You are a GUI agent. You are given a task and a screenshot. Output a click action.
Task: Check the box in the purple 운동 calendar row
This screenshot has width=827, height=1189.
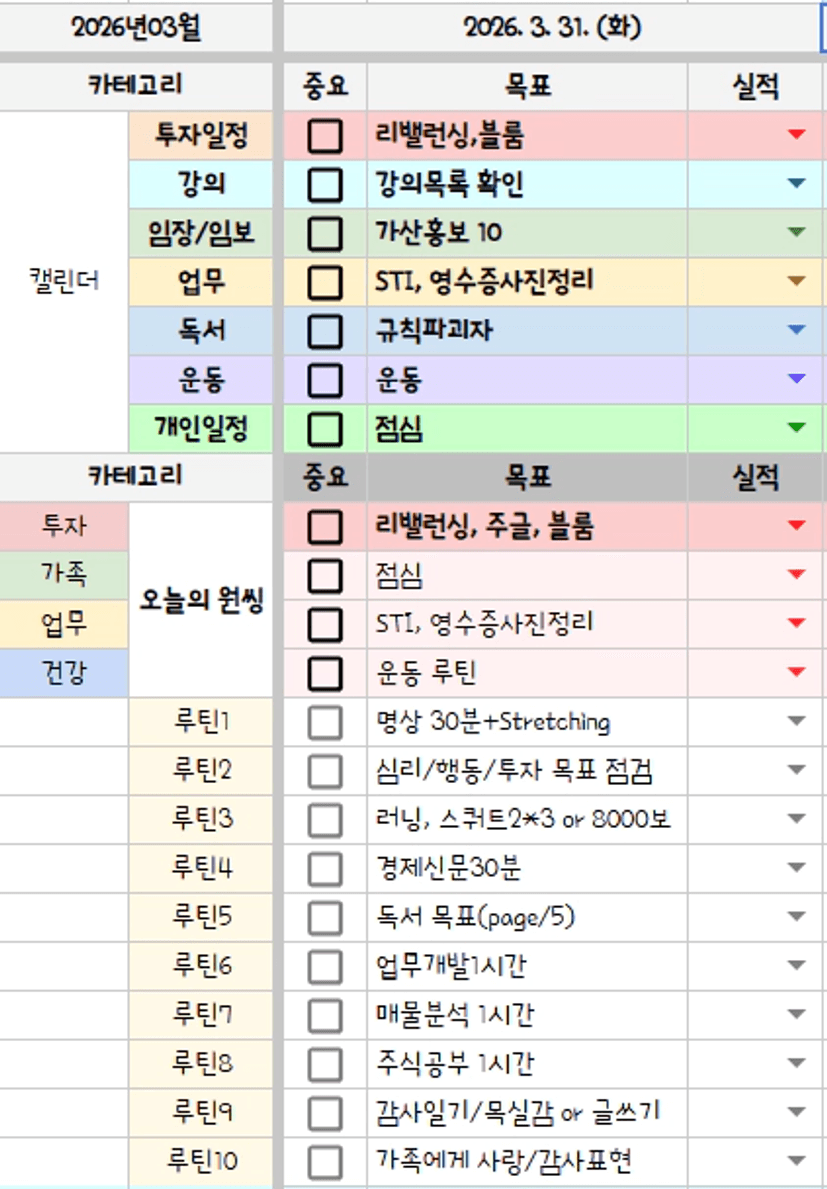point(325,380)
